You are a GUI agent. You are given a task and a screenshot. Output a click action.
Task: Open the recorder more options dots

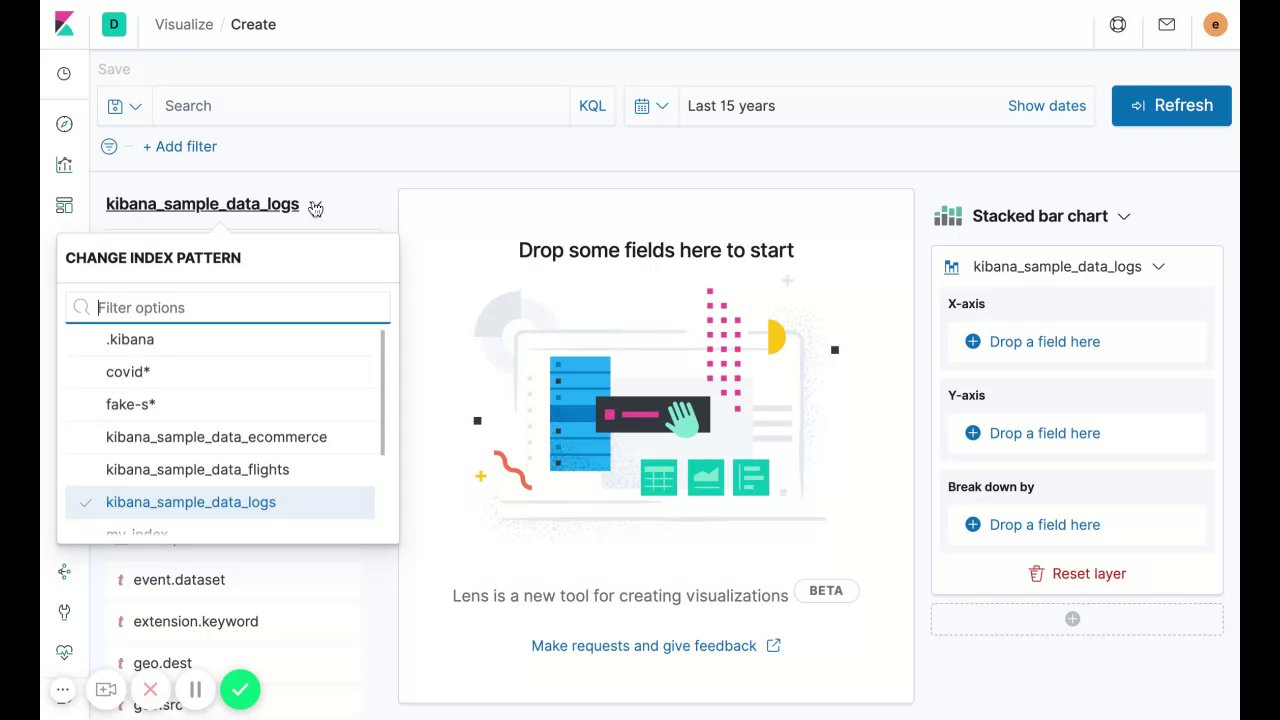pyautogui.click(x=62, y=689)
